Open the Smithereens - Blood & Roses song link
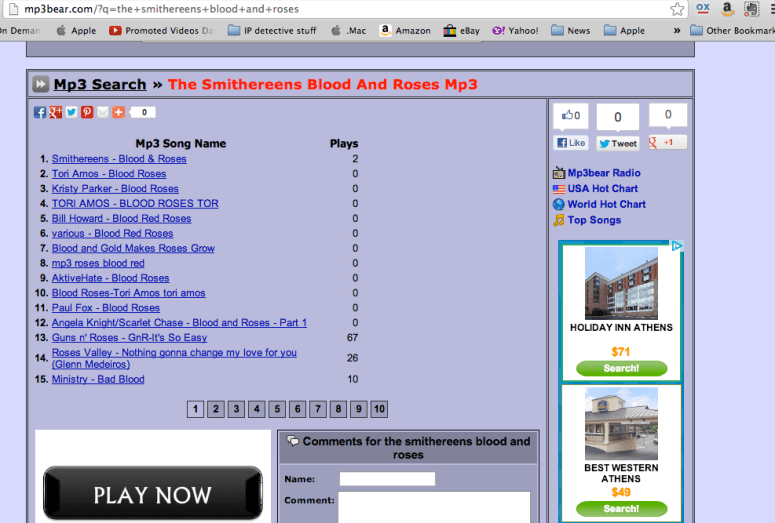Image resolution: width=775 pixels, height=523 pixels. (x=119, y=159)
